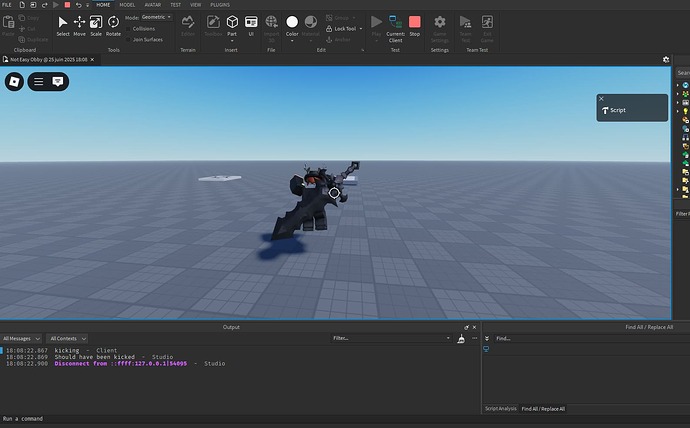
Task: Expand the Color dropdown arrow
Action: pos(292,41)
